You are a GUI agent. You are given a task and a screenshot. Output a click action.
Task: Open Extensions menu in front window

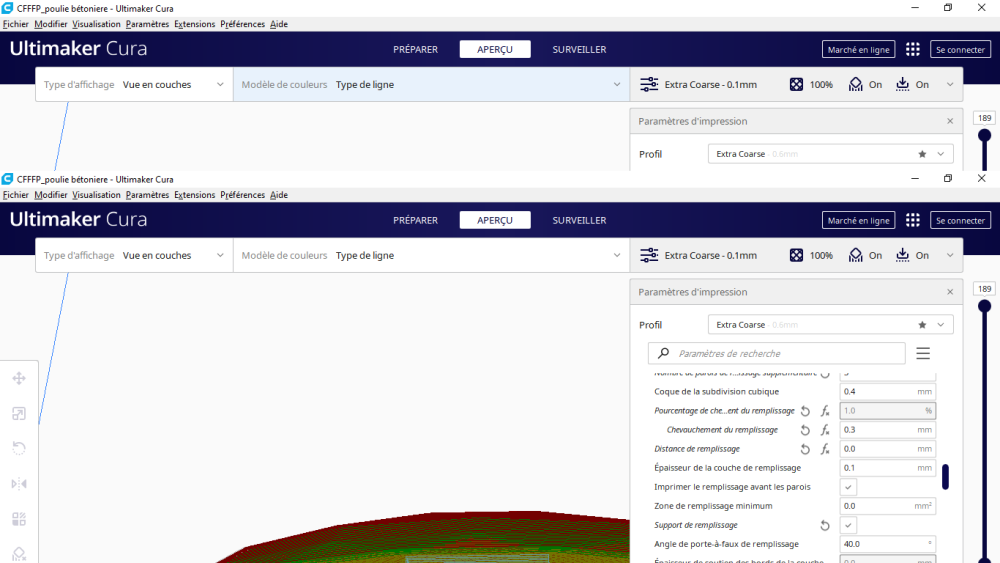coord(194,195)
